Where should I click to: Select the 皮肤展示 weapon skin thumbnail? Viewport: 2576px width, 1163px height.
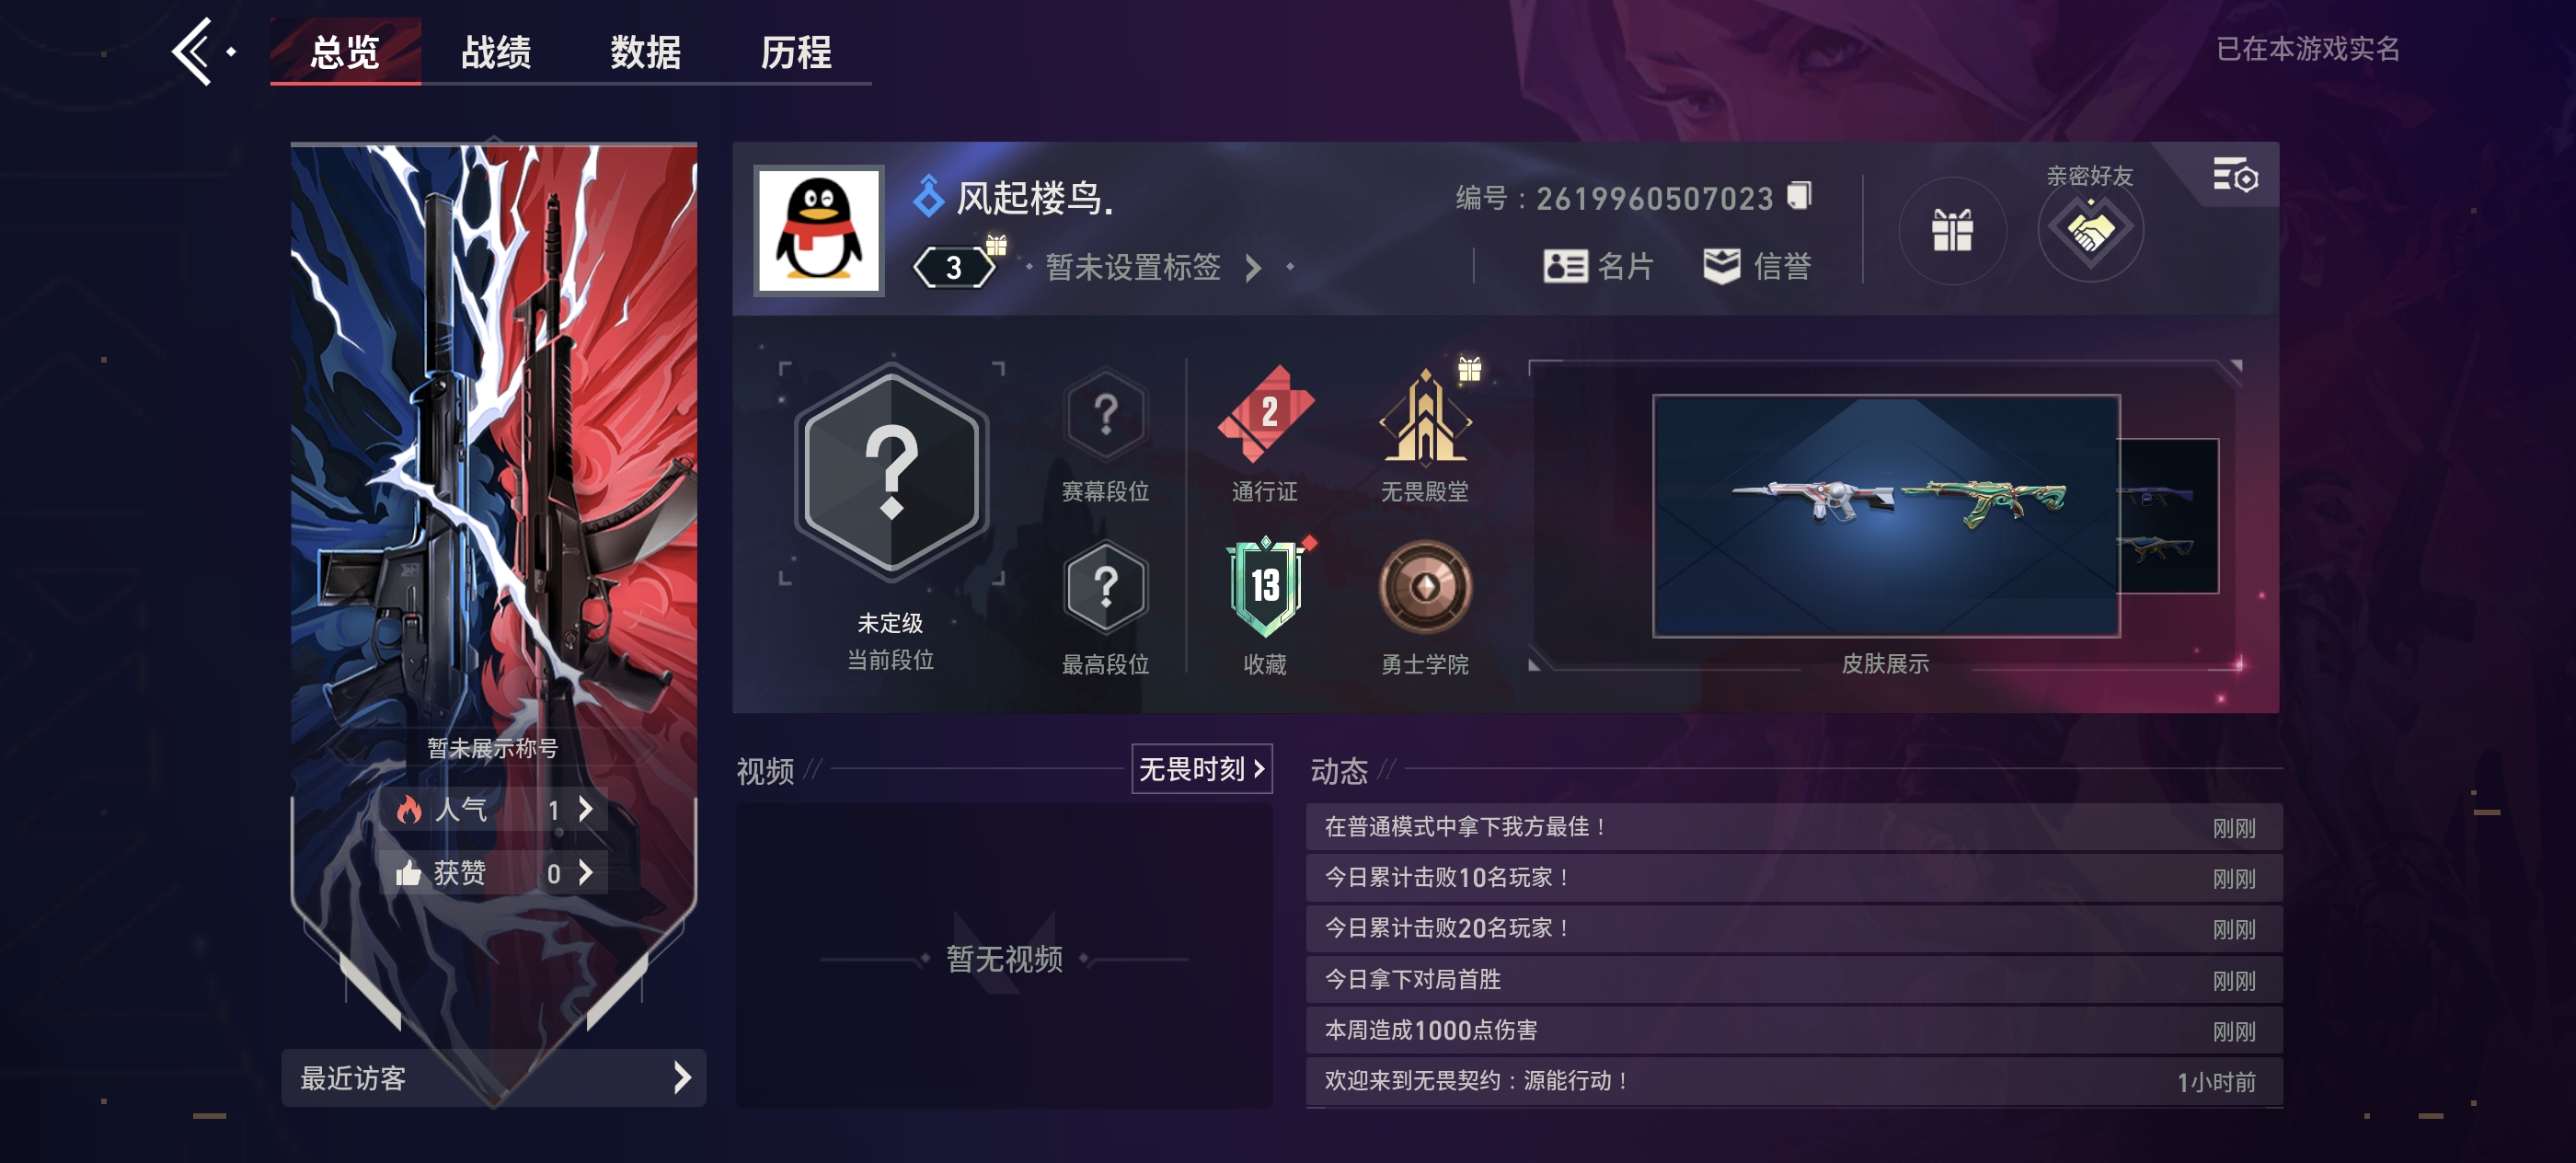(1886, 516)
